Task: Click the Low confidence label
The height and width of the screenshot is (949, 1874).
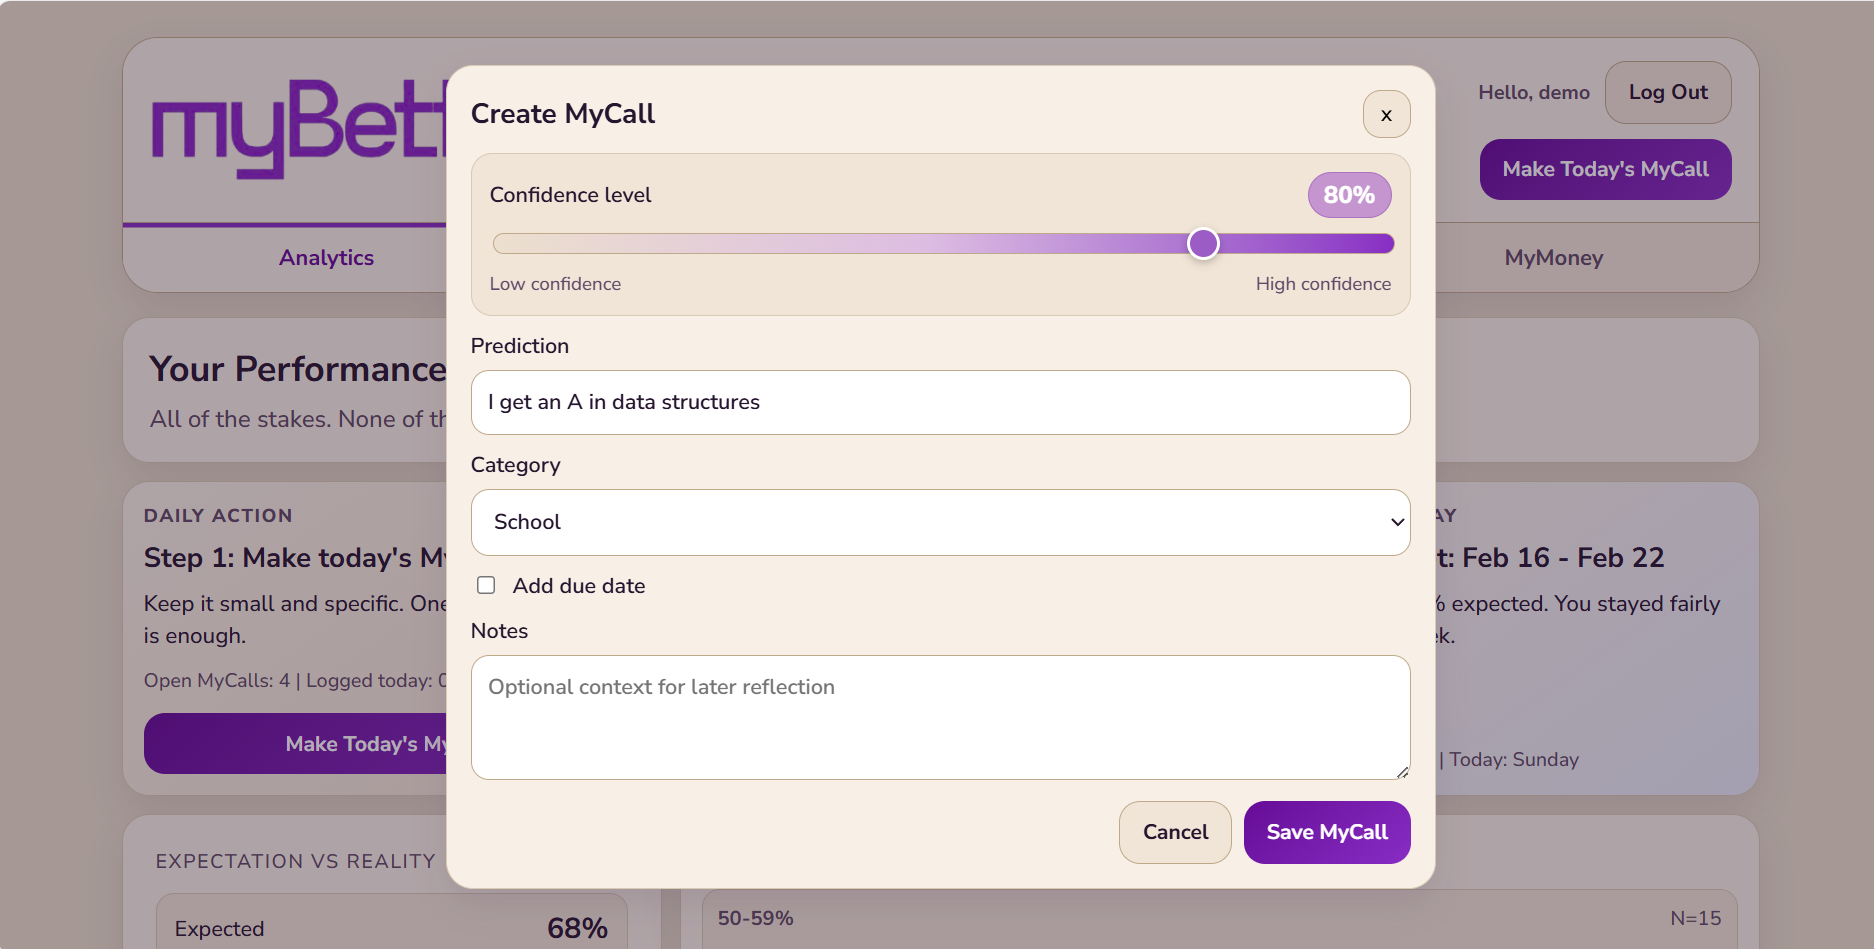Action: coord(555,284)
